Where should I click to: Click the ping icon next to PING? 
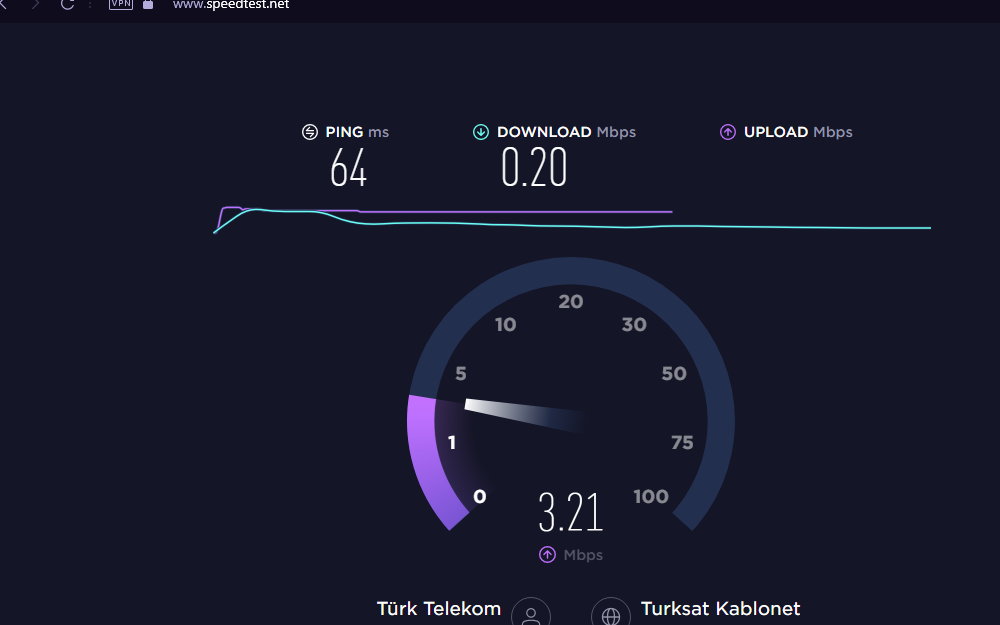[310, 132]
